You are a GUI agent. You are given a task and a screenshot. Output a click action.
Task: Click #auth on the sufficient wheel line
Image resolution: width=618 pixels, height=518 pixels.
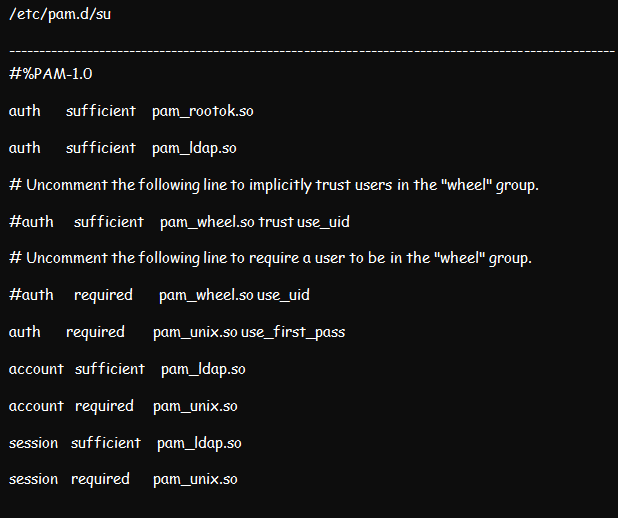(x=31, y=222)
